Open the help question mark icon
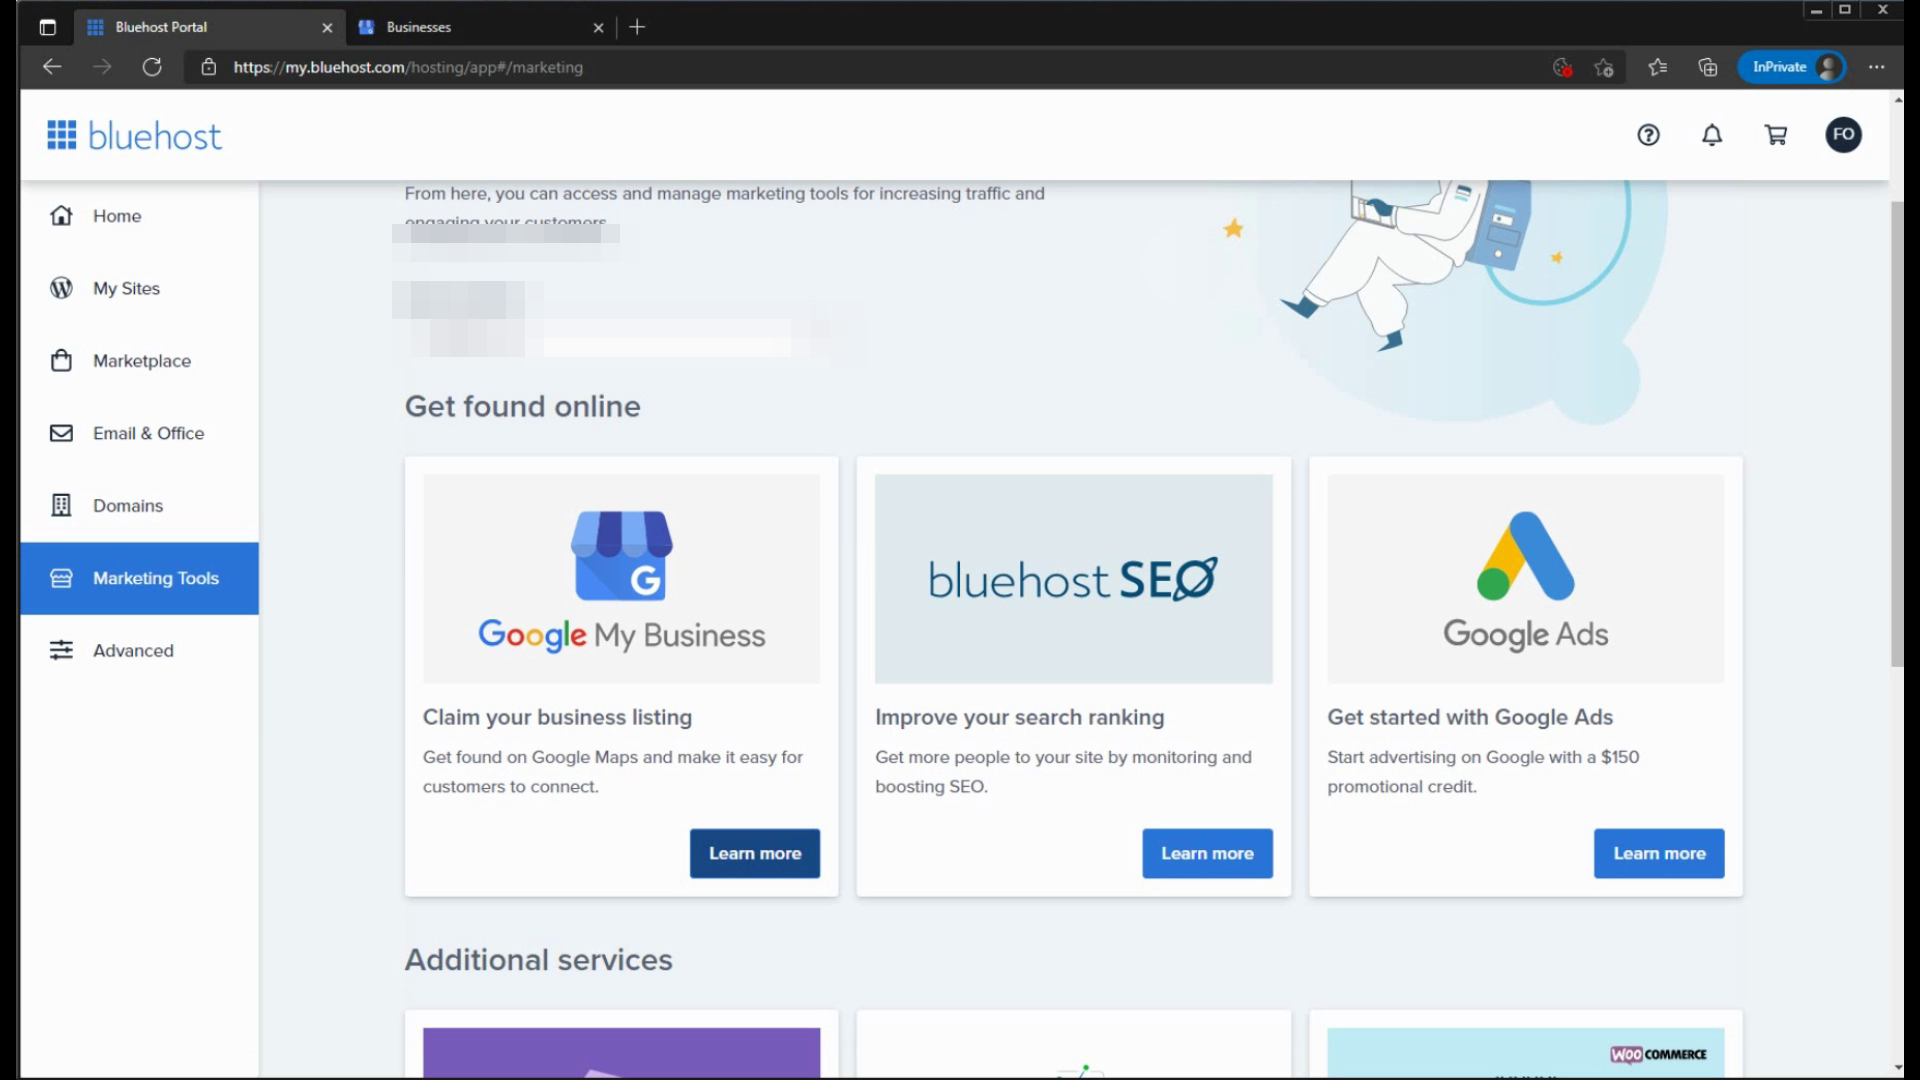The height and width of the screenshot is (1080, 1920). pos(1648,135)
